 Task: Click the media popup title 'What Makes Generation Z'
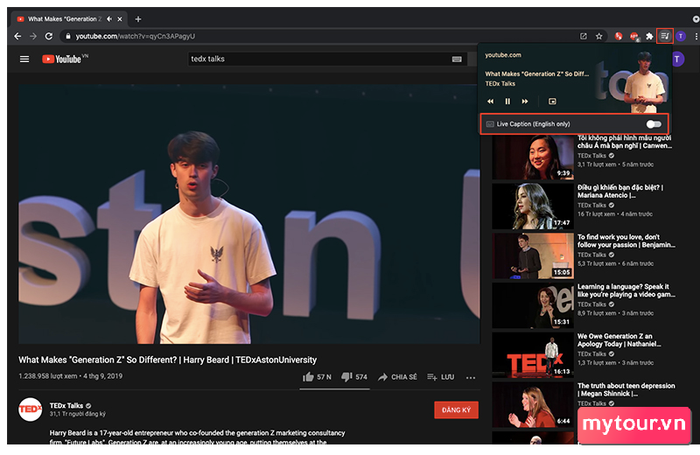pos(537,74)
